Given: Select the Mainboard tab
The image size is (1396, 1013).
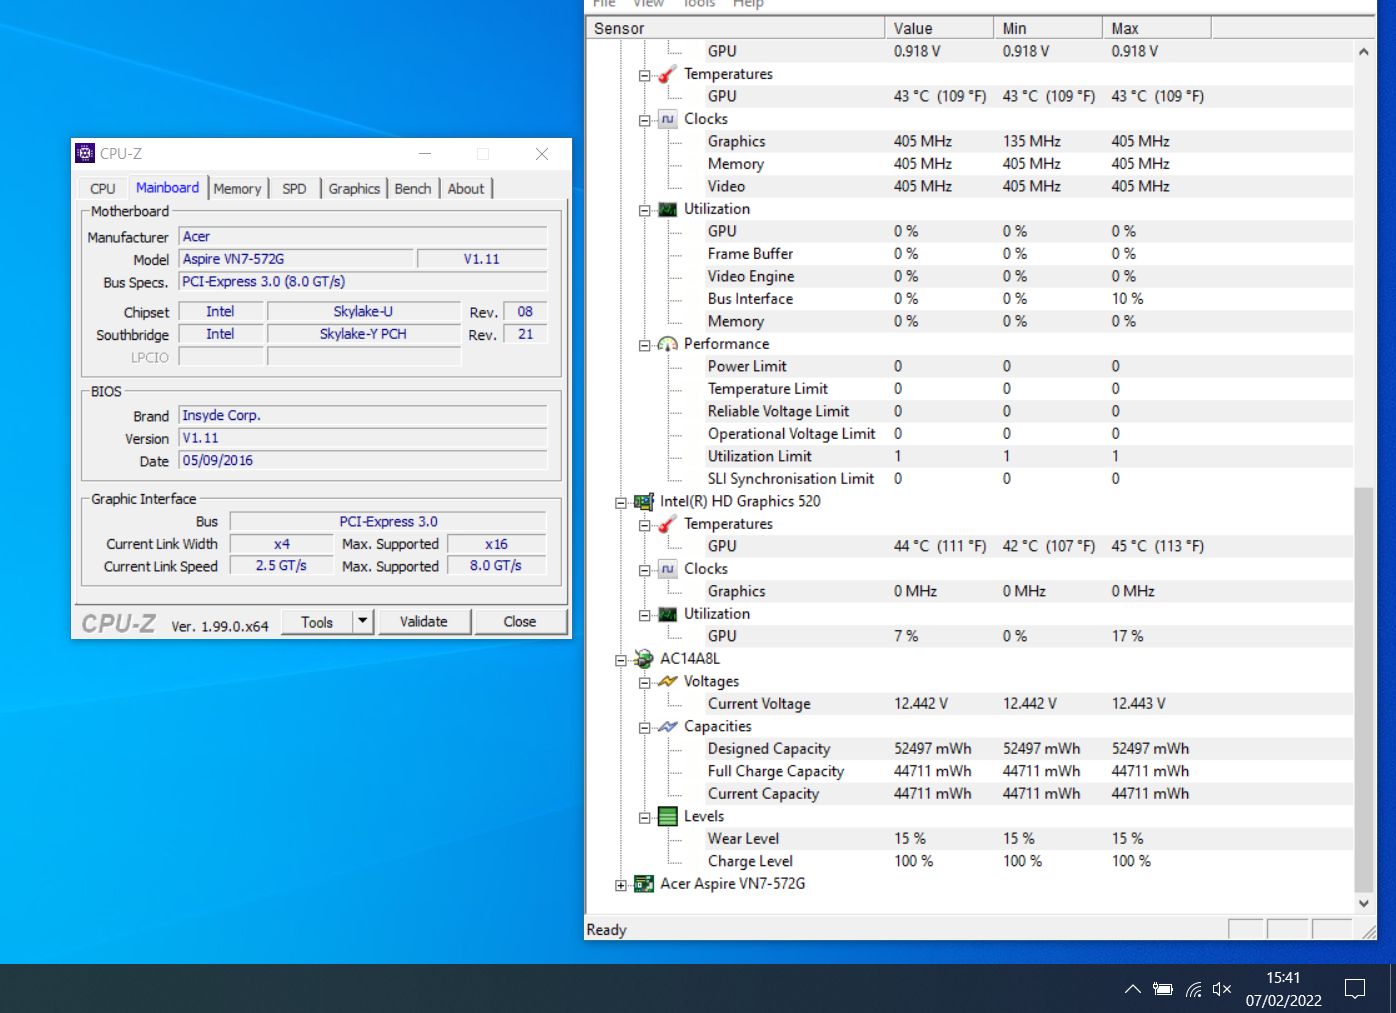Looking at the screenshot, I should pyautogui.click(x=167, y=187).
